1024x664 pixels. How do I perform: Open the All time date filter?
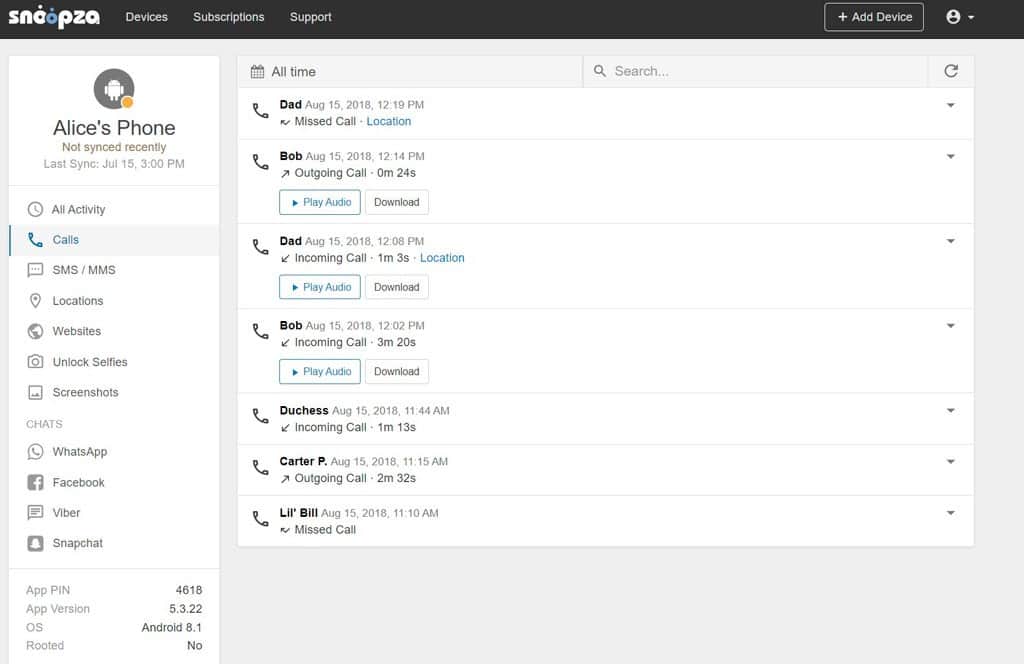click(284, 72)
